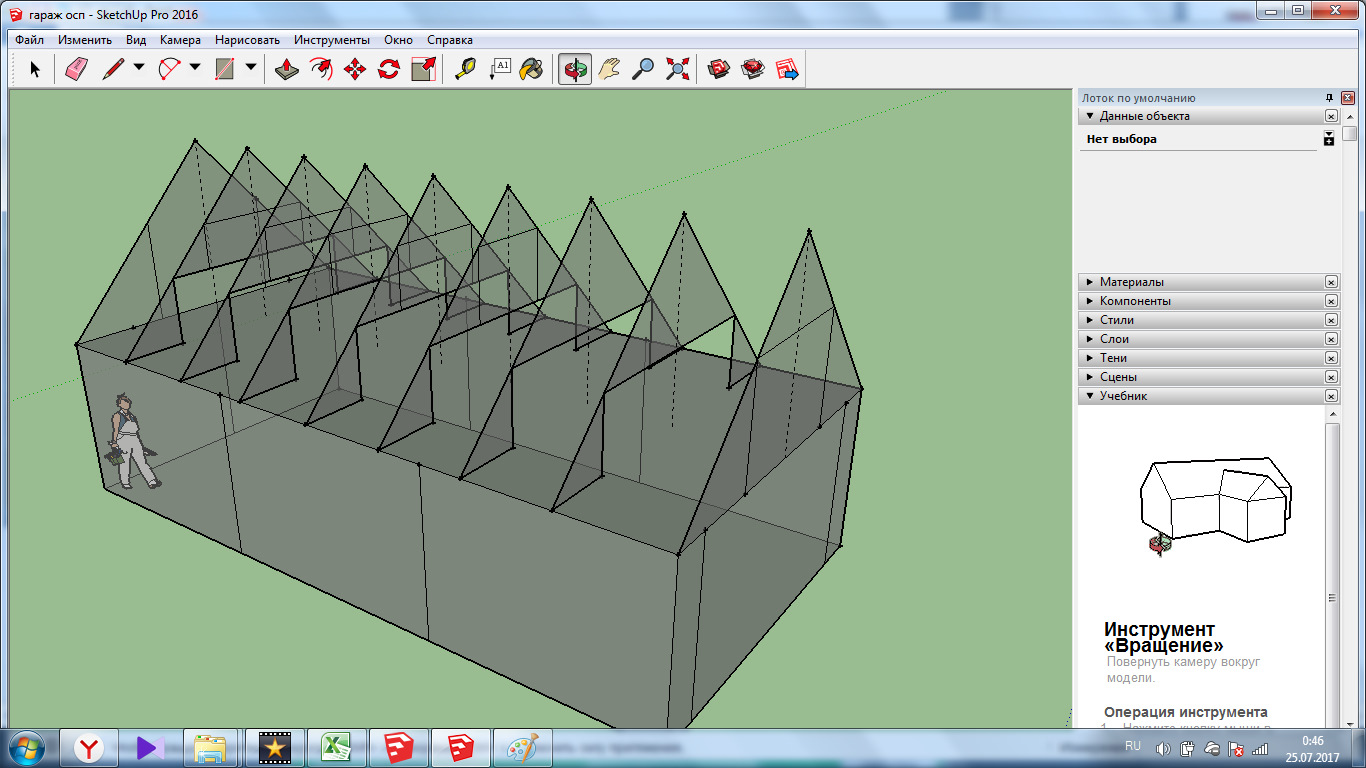Close the Лоток по умолчанию tray
1366x768 pixels.
click(x=1347, y=98)
